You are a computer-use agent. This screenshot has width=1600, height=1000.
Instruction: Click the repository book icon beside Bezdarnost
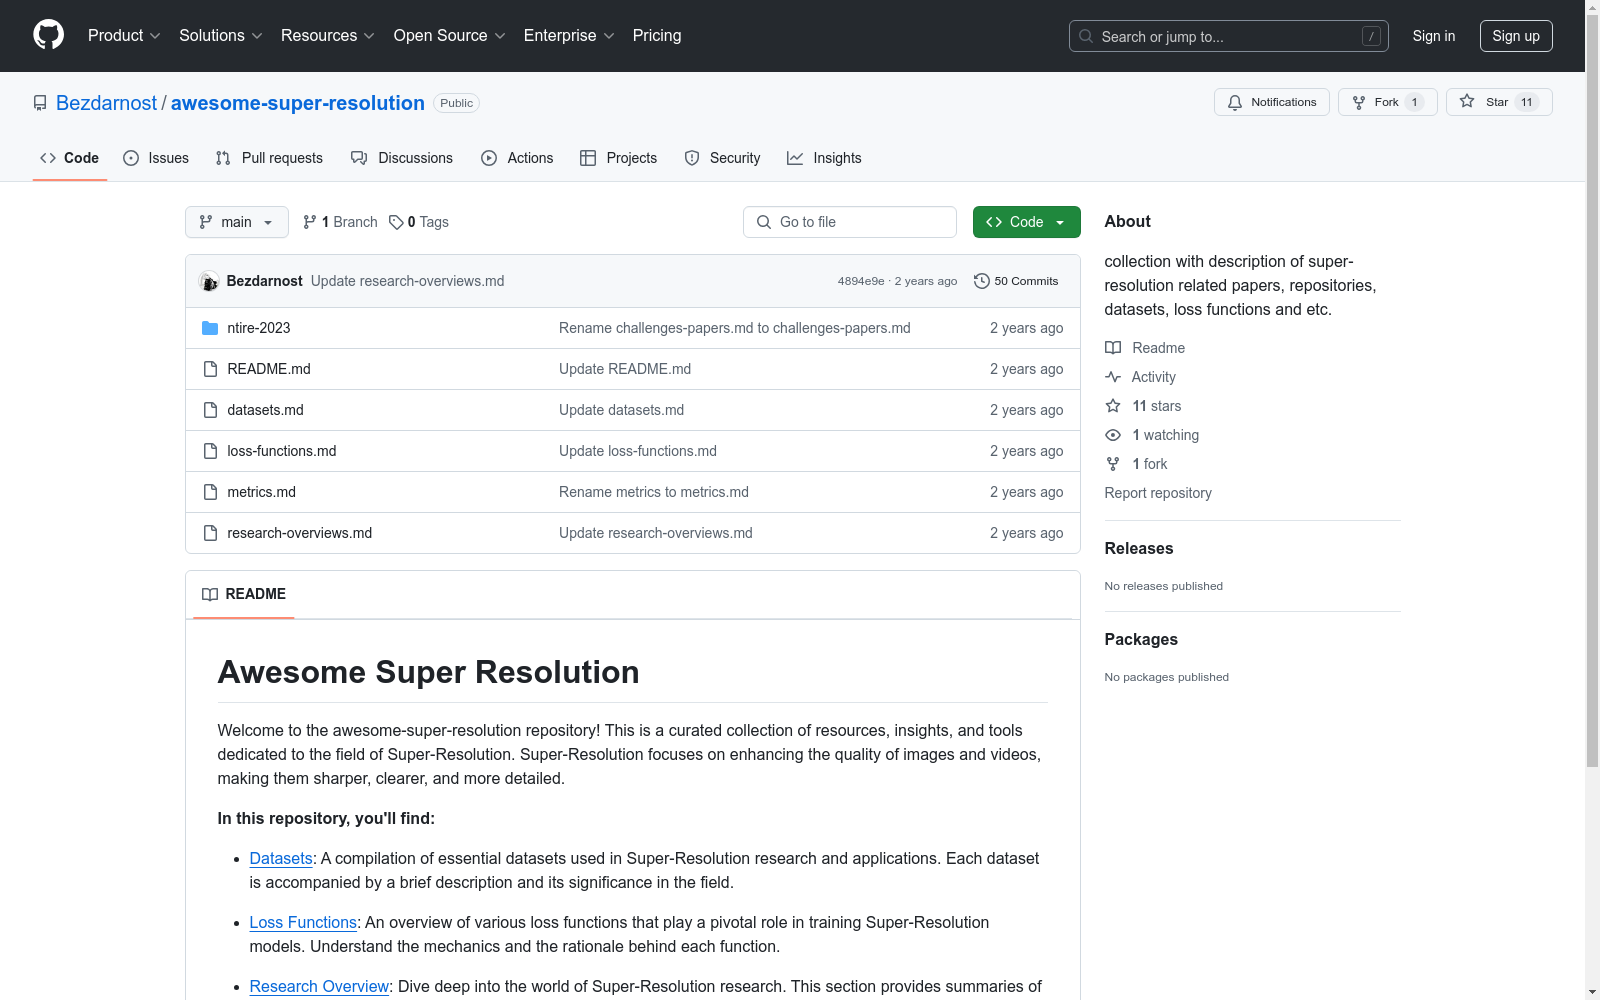click(40, 103)
